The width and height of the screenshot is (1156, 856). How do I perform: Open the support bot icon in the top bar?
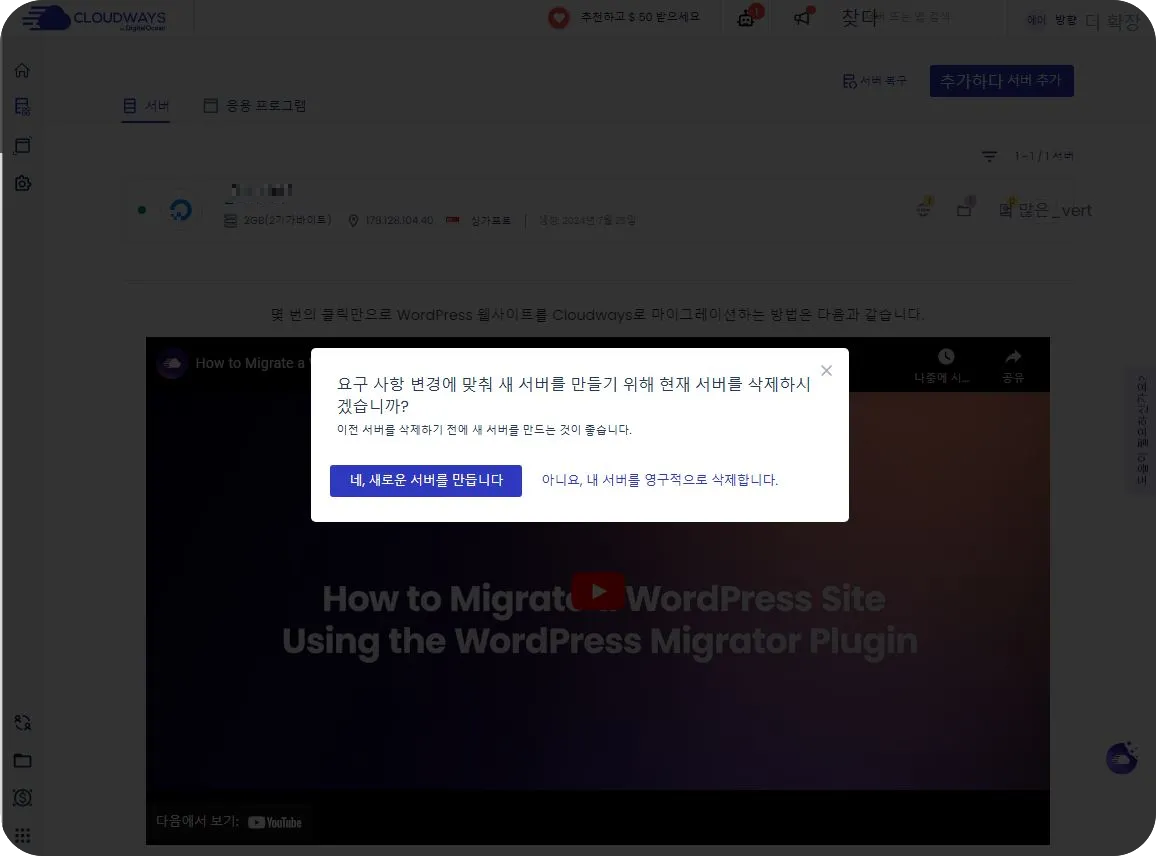746,17
